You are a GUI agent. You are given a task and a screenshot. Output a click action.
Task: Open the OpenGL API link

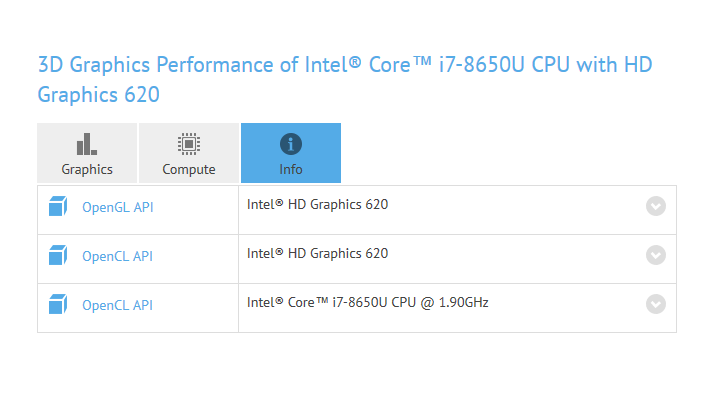point(118,207)
